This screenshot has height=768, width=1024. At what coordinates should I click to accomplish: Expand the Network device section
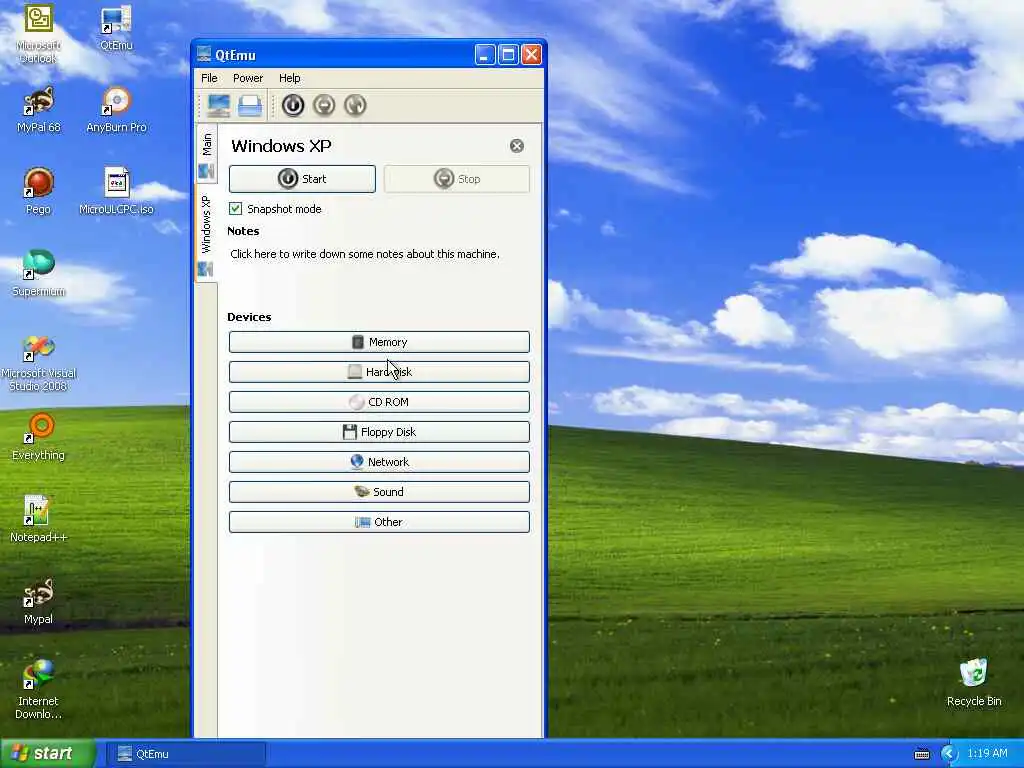[x=379, y=462]
